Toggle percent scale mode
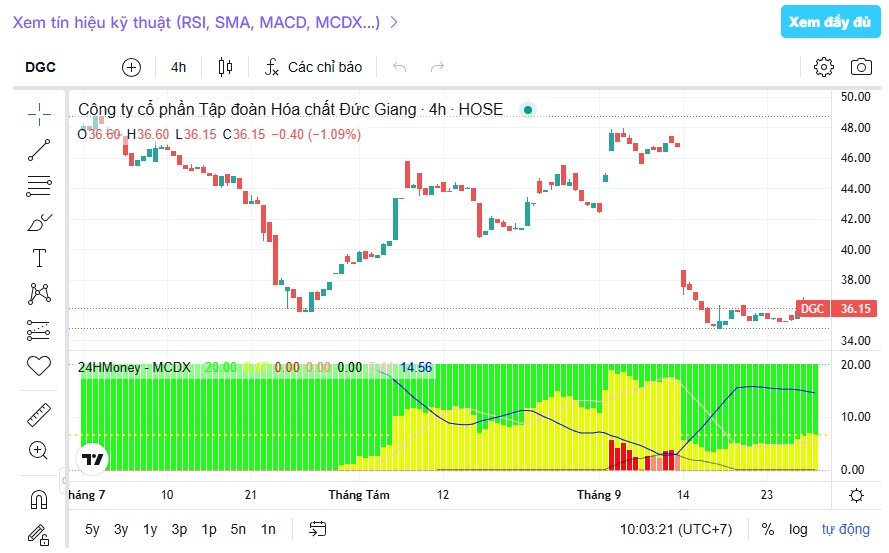This screenshot has width=889, height=553. tap(768, 529)
